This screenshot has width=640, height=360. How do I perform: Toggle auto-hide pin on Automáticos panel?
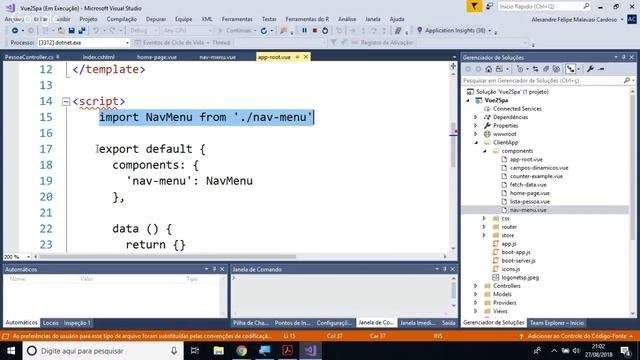pyautogui.click(x=214, y=269)
